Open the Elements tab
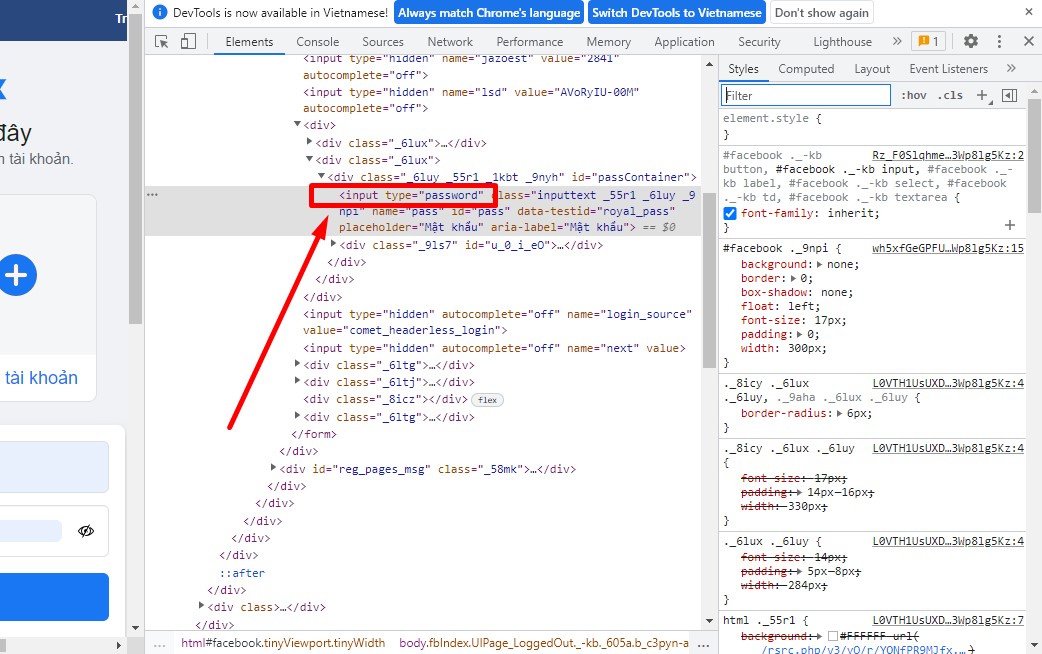Screen dimensions: 1042x654 pyautogui.click(x=249, y=41)
